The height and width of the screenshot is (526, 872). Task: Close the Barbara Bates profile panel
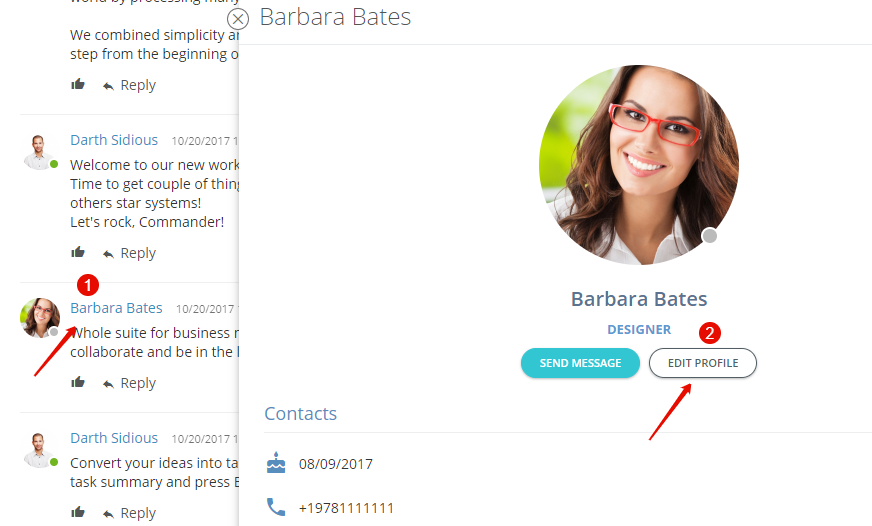[x=238, y=19]
